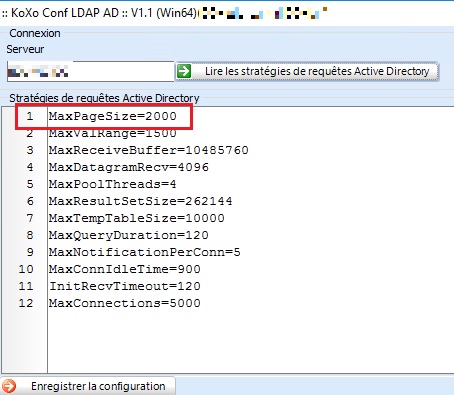Select the MaxResultSetSize=262144 line
The height and width of the screenshot is (395, 454).
pyautogui.click(x=141, y=201)
